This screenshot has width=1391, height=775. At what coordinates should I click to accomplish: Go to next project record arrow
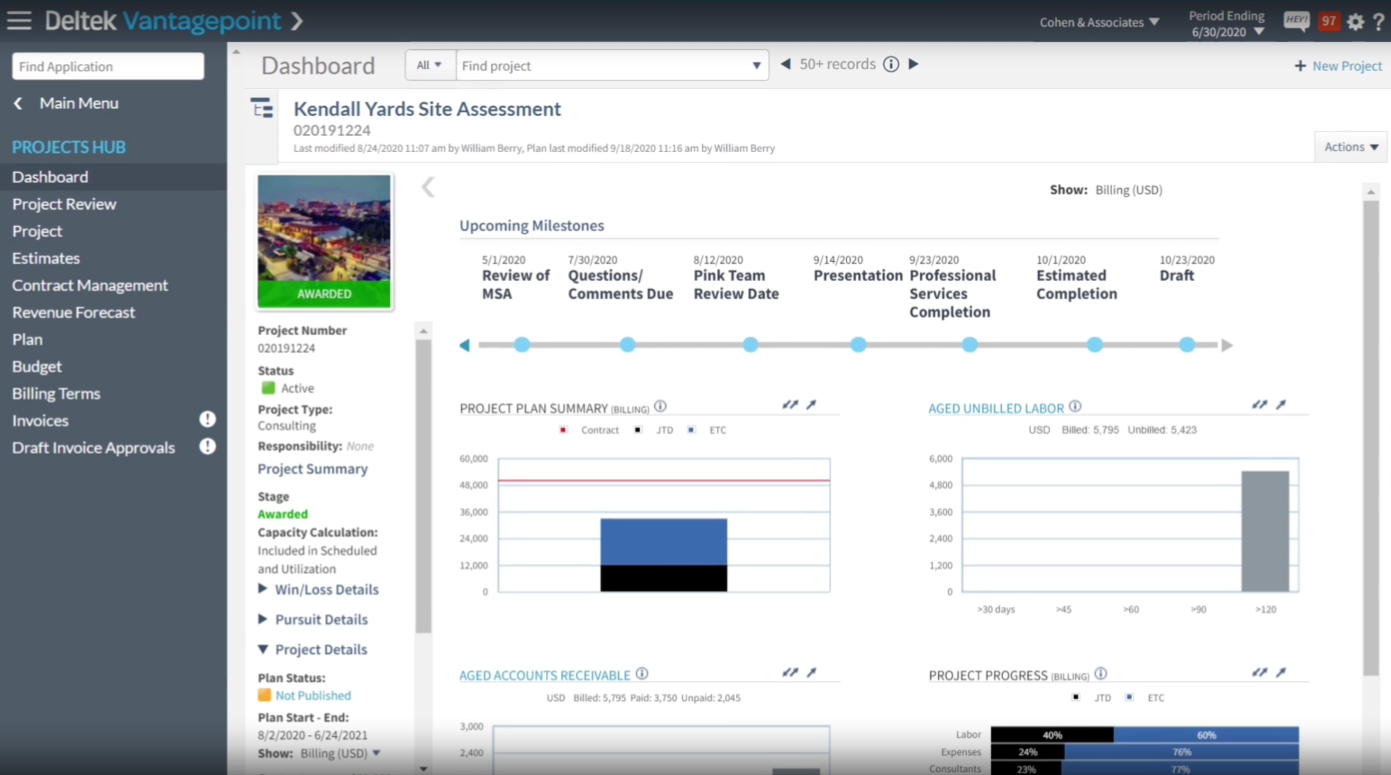pos(913,64)
